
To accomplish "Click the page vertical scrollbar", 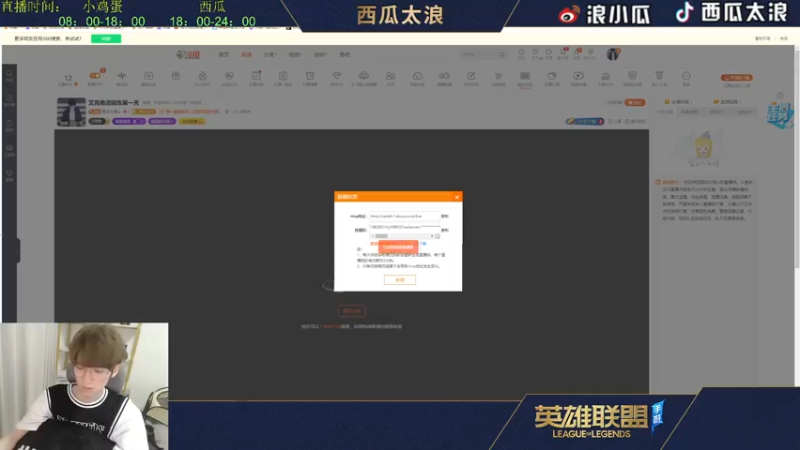I will (x=797, y=157).
